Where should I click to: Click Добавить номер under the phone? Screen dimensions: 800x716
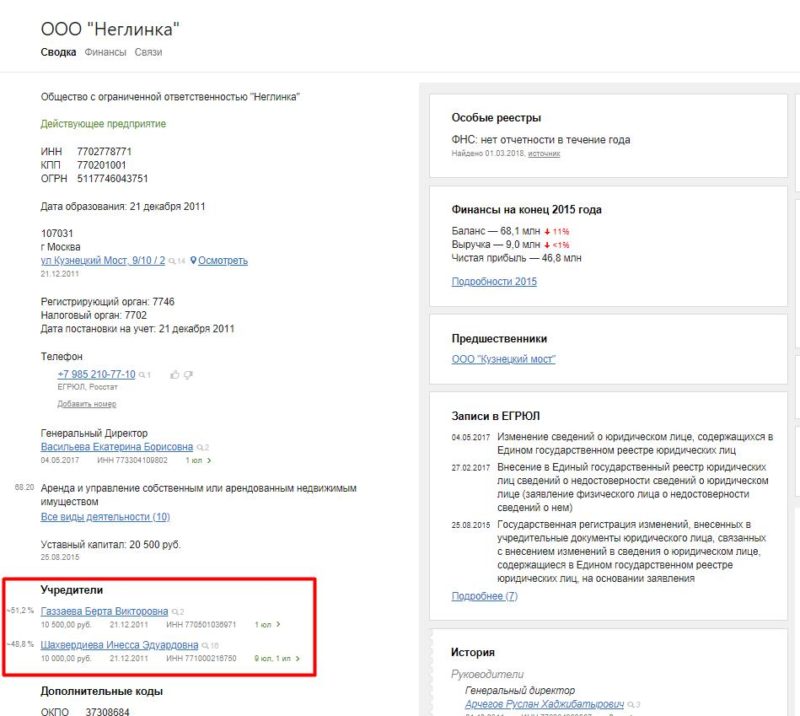point(86,404)
